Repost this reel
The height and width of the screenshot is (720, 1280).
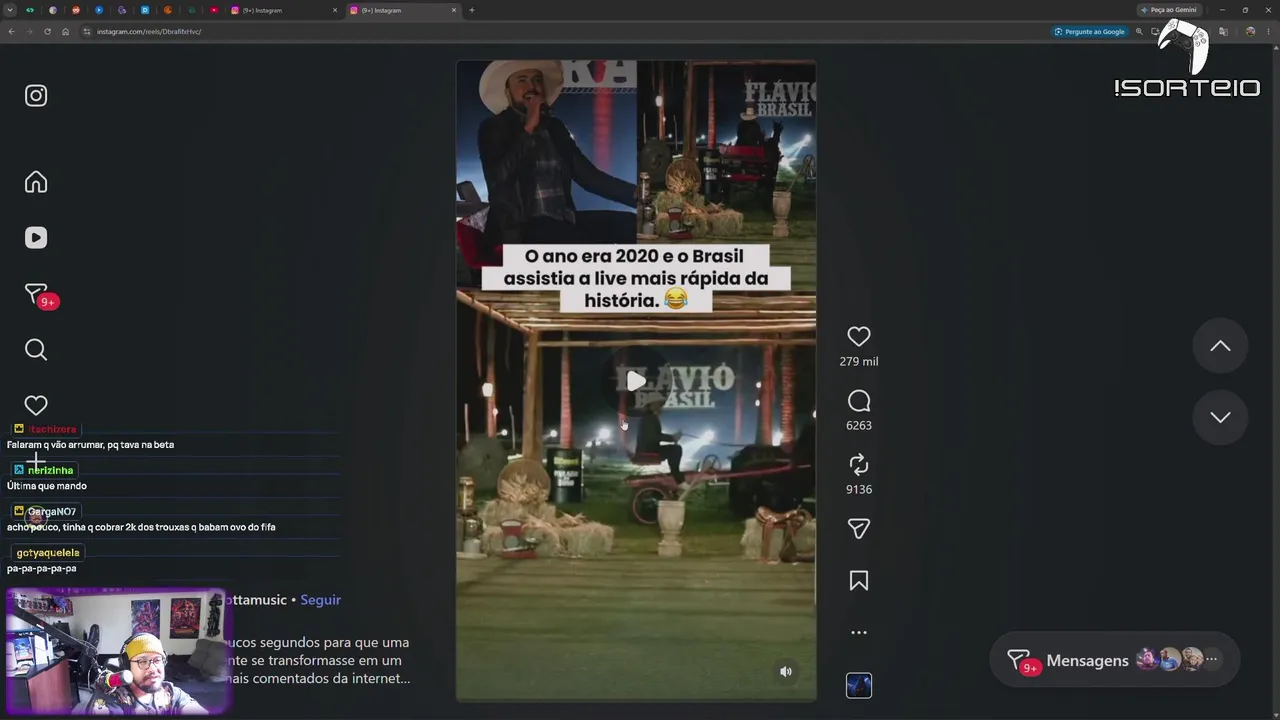pos(859,464)
